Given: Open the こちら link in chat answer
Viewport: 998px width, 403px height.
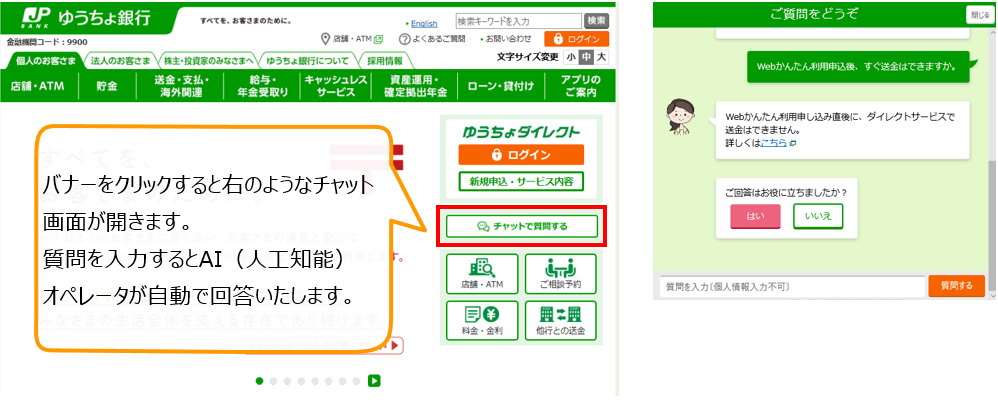Looking at the screenshot, I should coord(773,143).
